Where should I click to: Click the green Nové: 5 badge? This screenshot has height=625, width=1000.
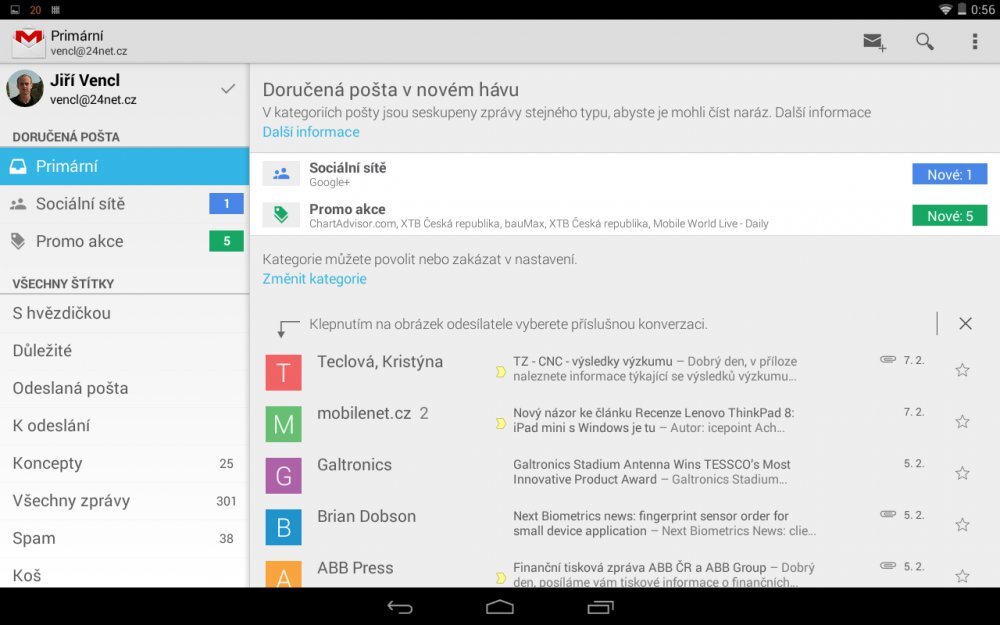coord(949,214)
